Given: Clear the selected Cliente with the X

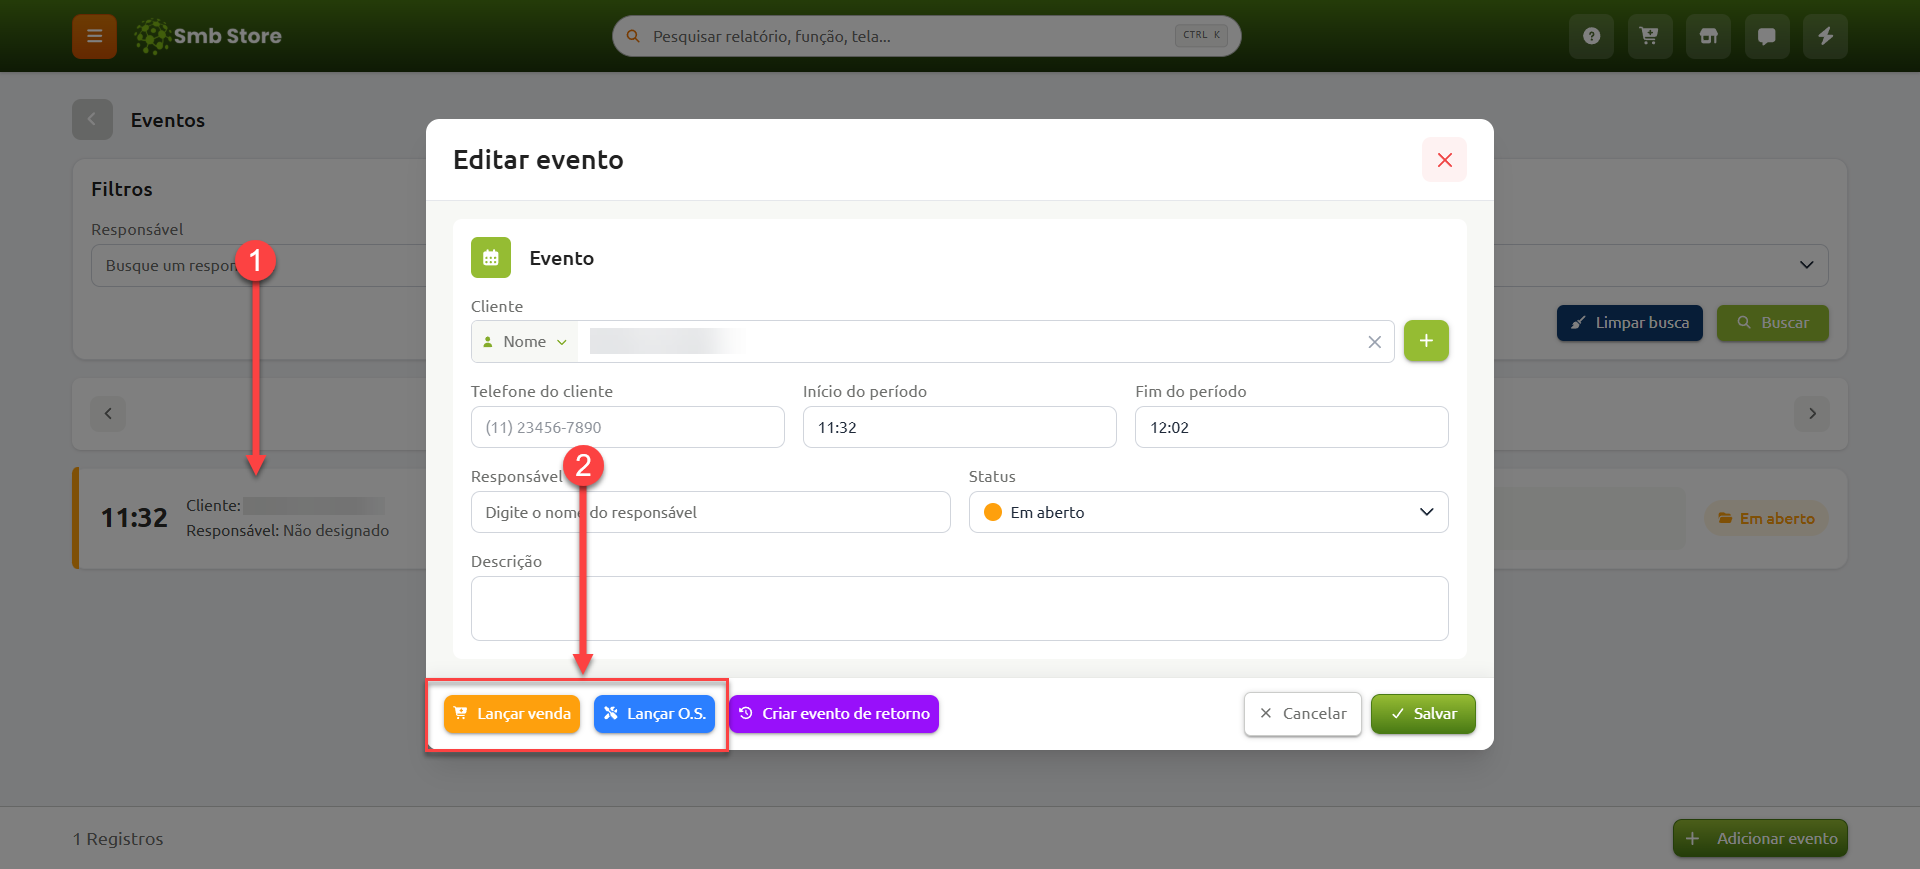Looking at the screenshot, I should [1375, 342].
